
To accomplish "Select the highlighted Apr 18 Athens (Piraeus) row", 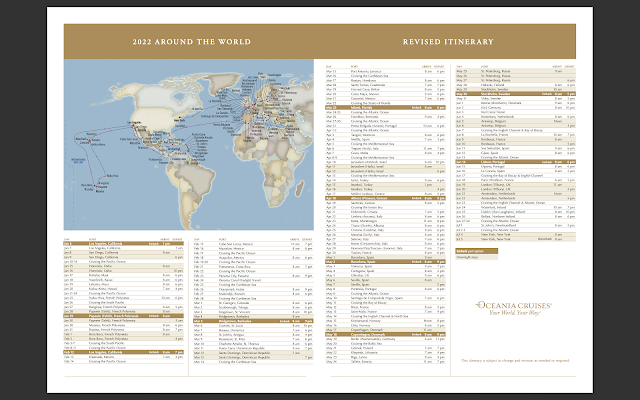I will (x=385, y=198).
